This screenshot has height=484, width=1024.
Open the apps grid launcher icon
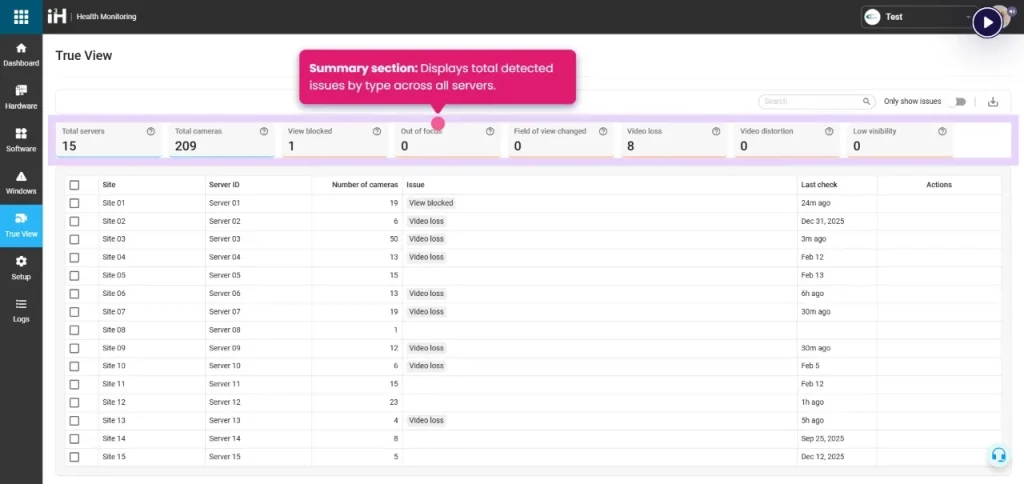pyautogui.click(x=21, y=16)
